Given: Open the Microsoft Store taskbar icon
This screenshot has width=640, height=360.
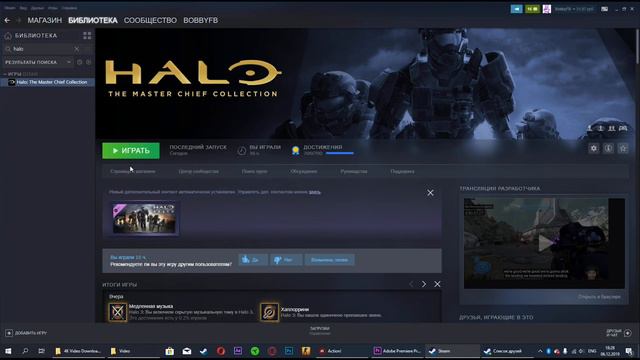Looking at the screenshot, I should click(x=169, y=351).
